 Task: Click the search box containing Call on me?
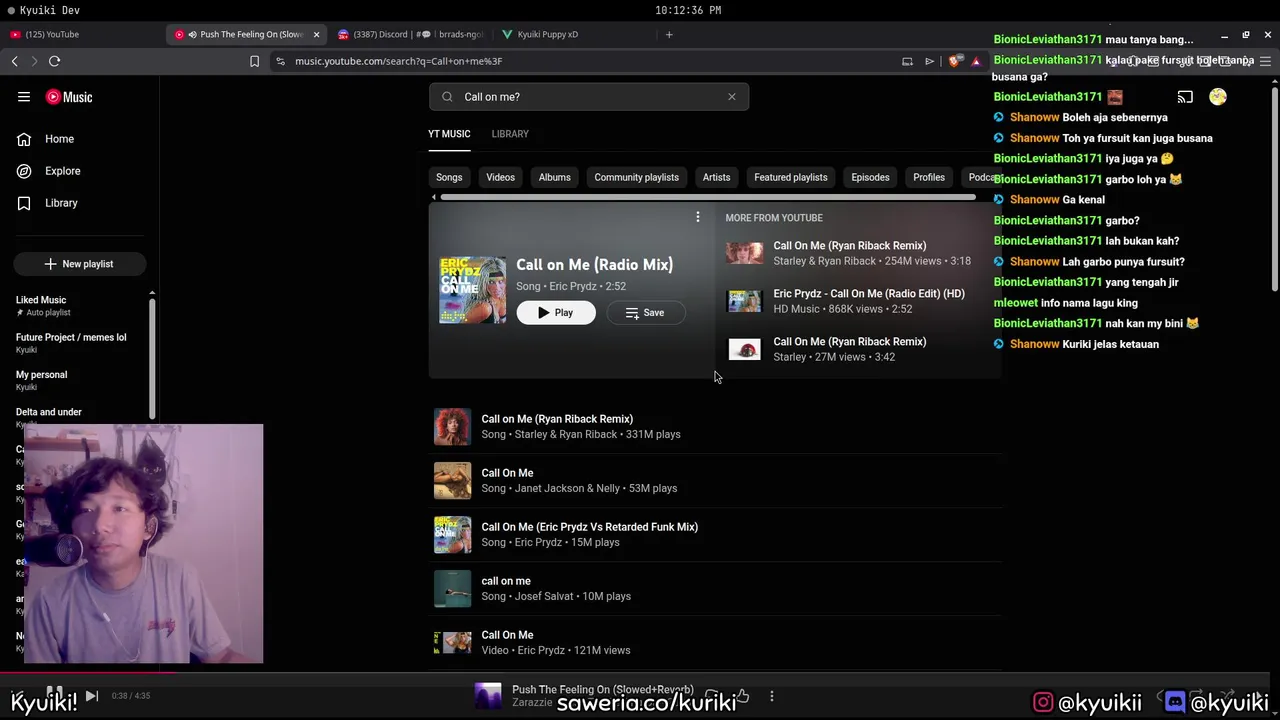point(590,97)
